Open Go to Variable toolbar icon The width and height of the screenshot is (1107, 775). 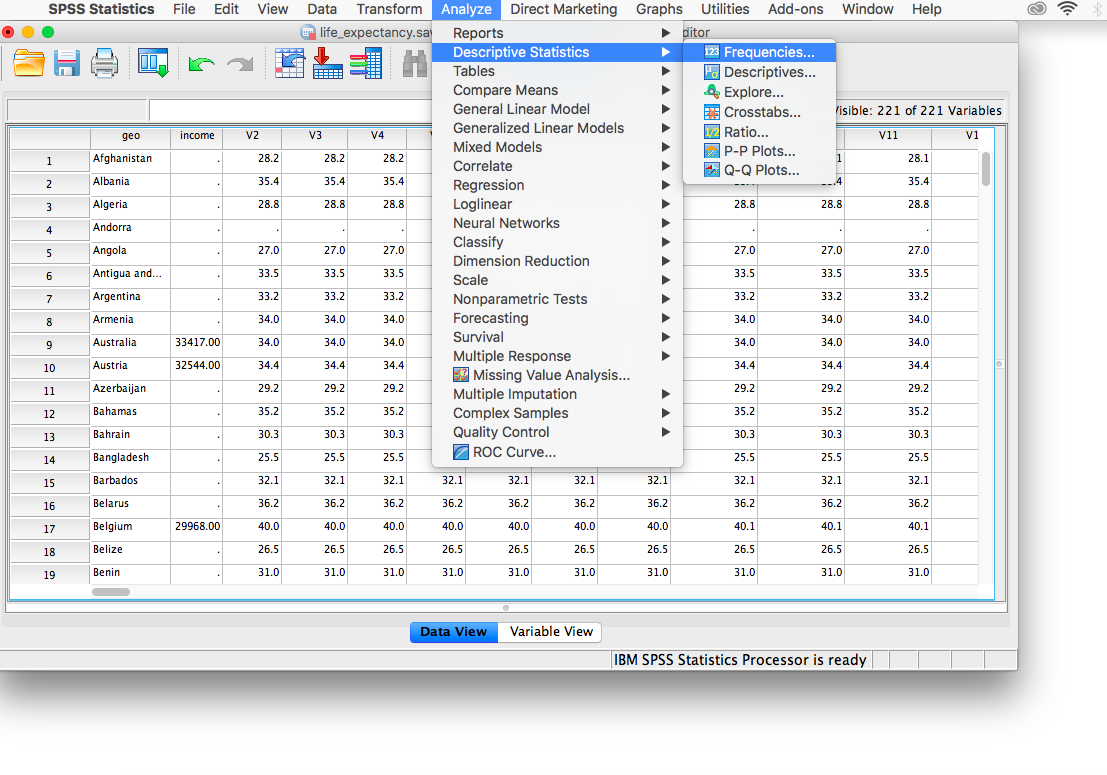pos(328,64)
